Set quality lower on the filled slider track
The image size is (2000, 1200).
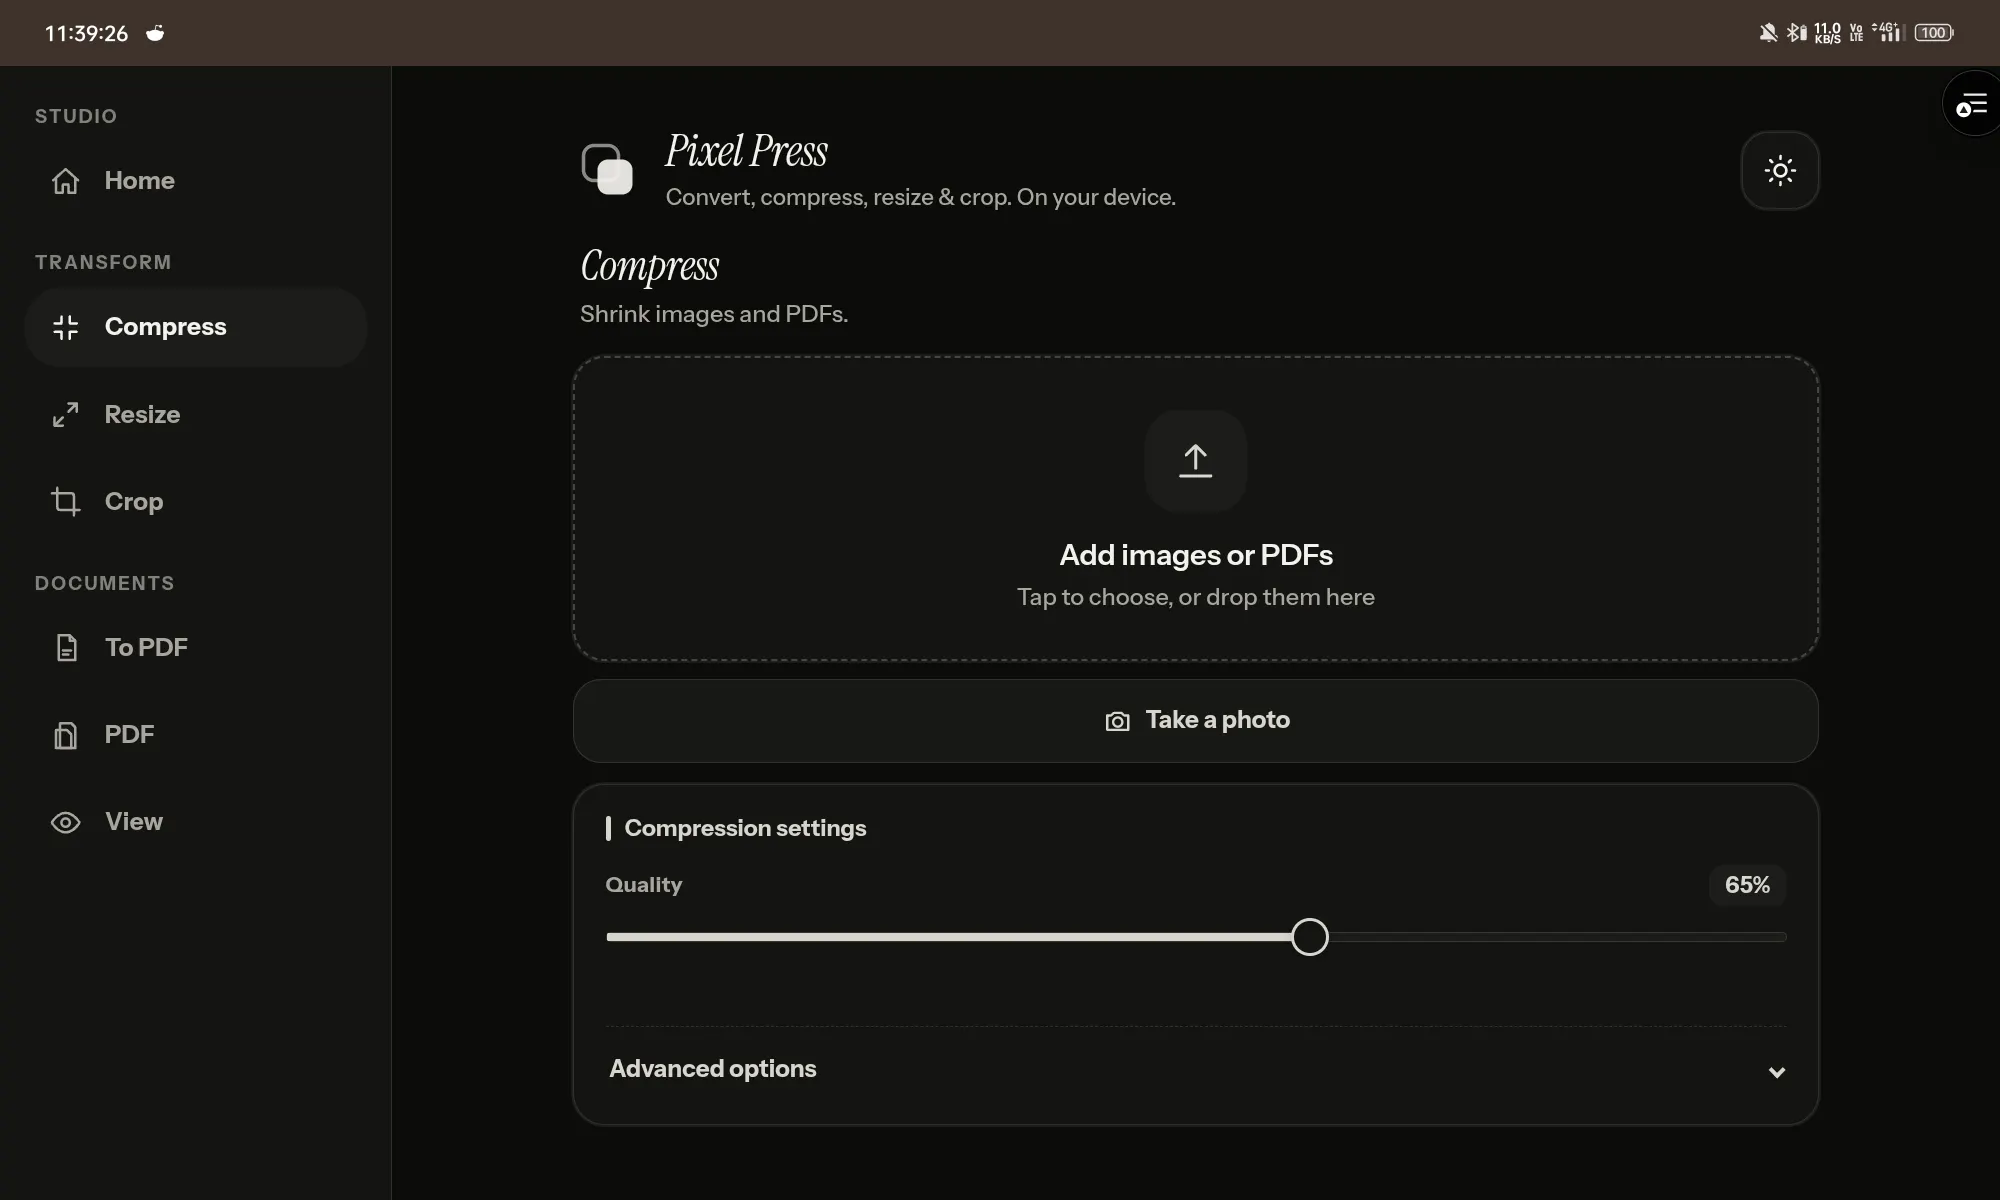click(948, 937)
